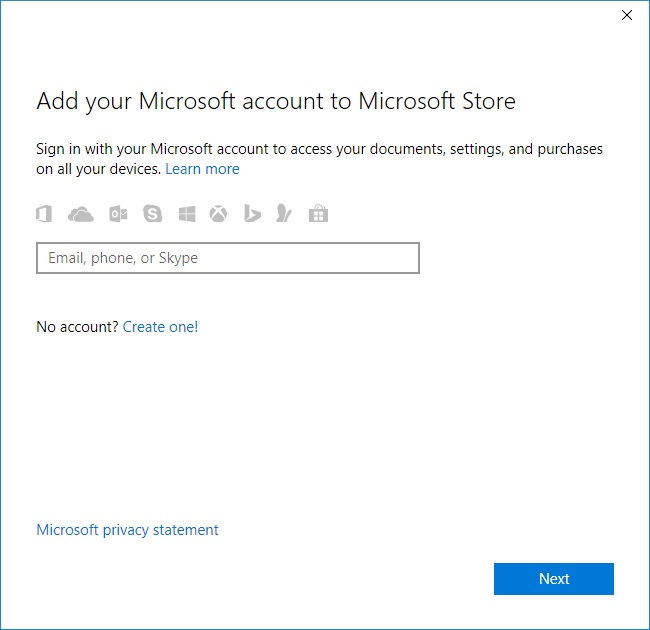Click the OneDrive cloud icon

[80, 213]
